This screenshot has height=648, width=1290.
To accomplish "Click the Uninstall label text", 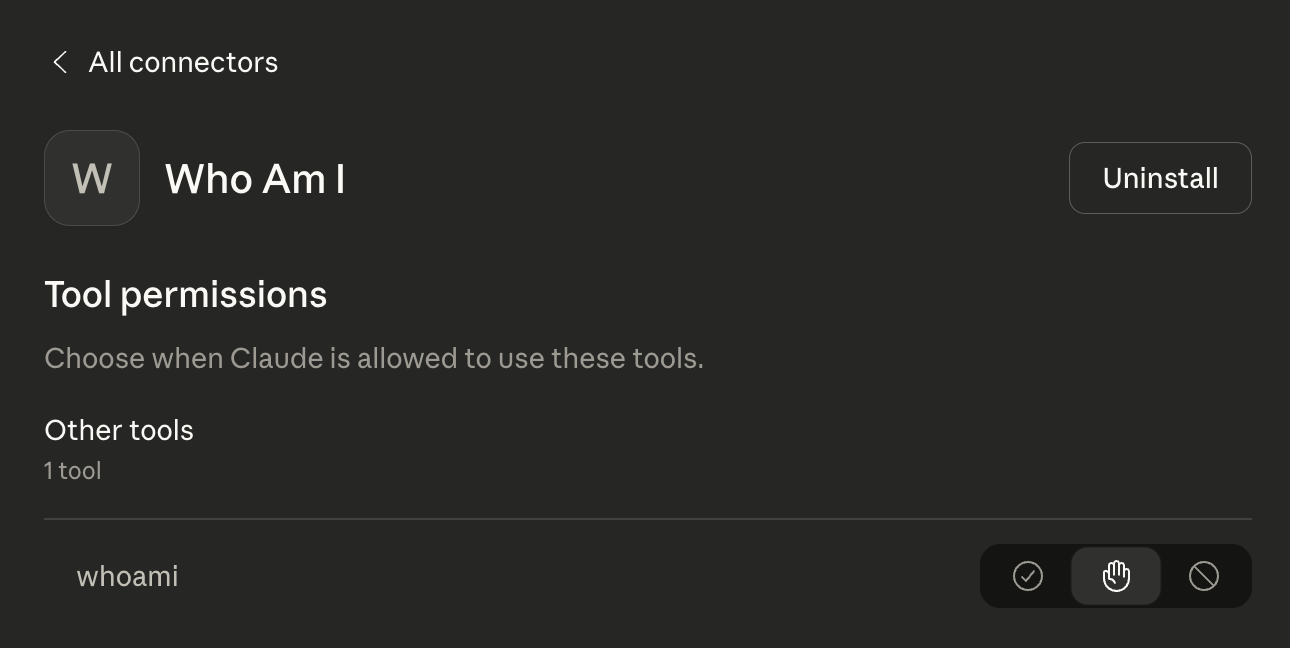I will click(x=1160, y=178).
